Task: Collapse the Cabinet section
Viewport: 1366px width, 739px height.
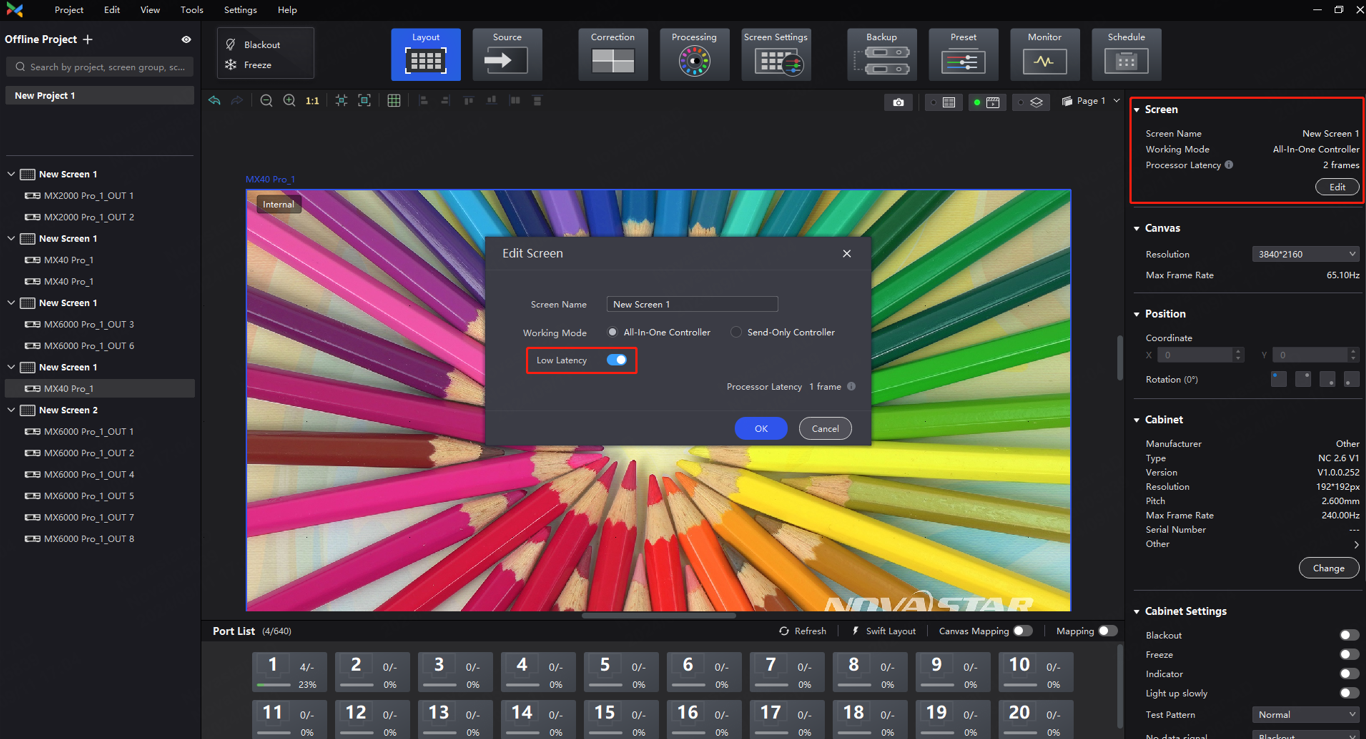Action: (x=1137, y=420)
